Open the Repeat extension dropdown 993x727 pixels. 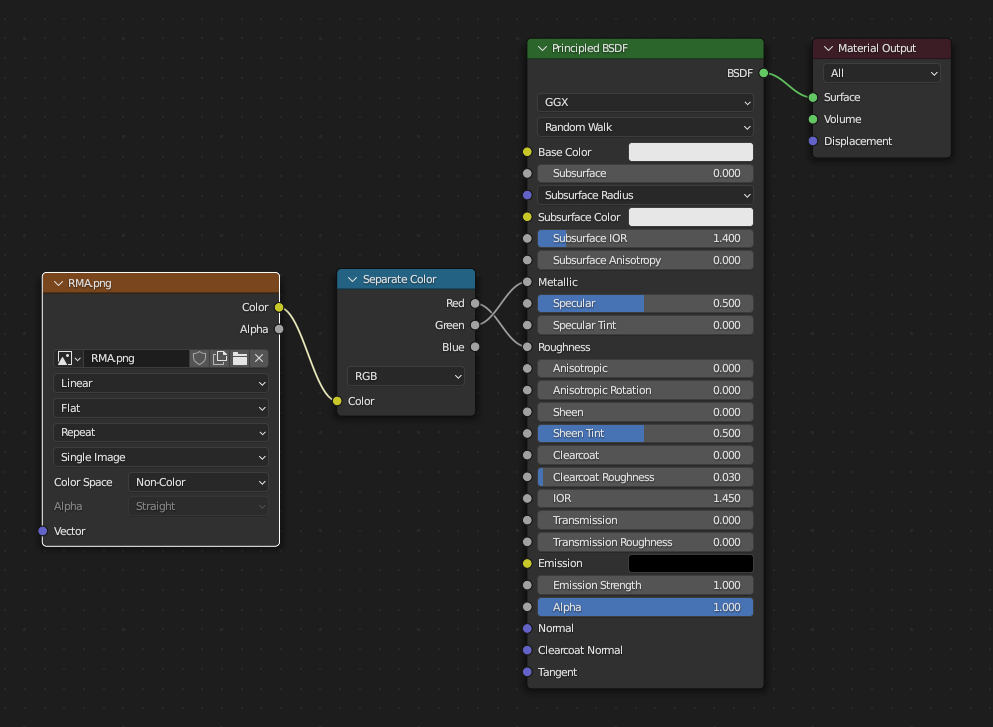(x=161, y=433)
